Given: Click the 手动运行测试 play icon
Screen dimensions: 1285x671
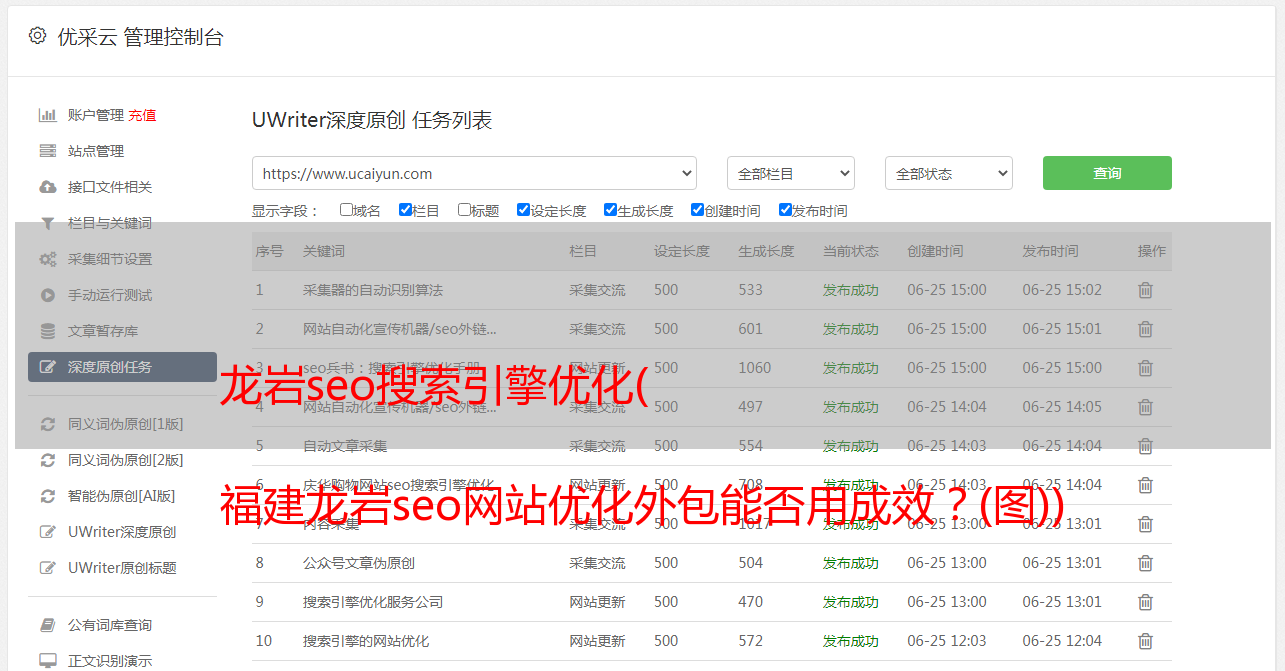Looking at the screenshot, I should (x=47, y=295).
